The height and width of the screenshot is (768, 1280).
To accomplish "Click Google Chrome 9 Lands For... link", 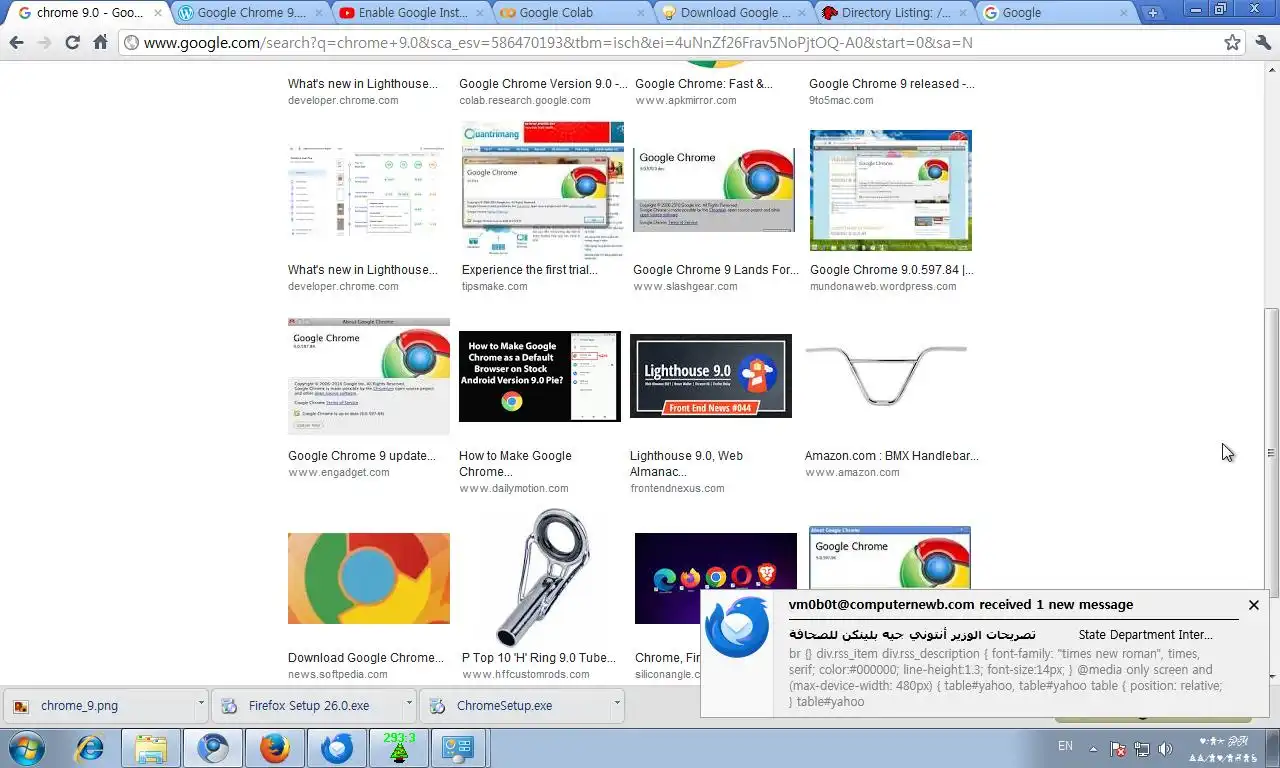I will (x=716, y=270).
